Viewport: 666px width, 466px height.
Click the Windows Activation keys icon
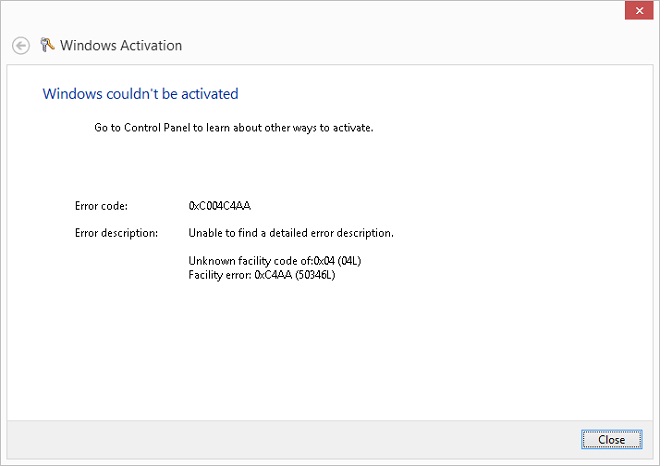click(47, 45)
